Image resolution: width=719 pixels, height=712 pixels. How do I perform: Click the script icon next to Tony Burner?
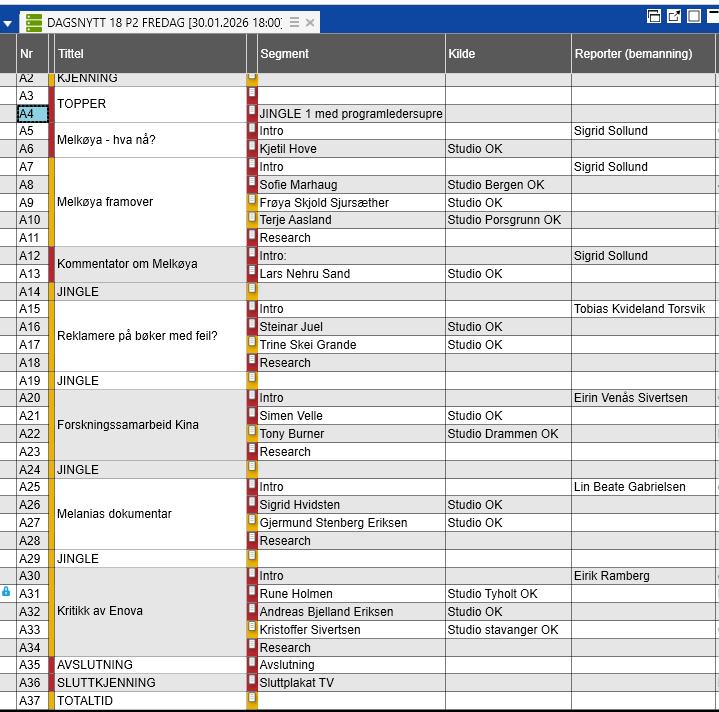point(252,433)
